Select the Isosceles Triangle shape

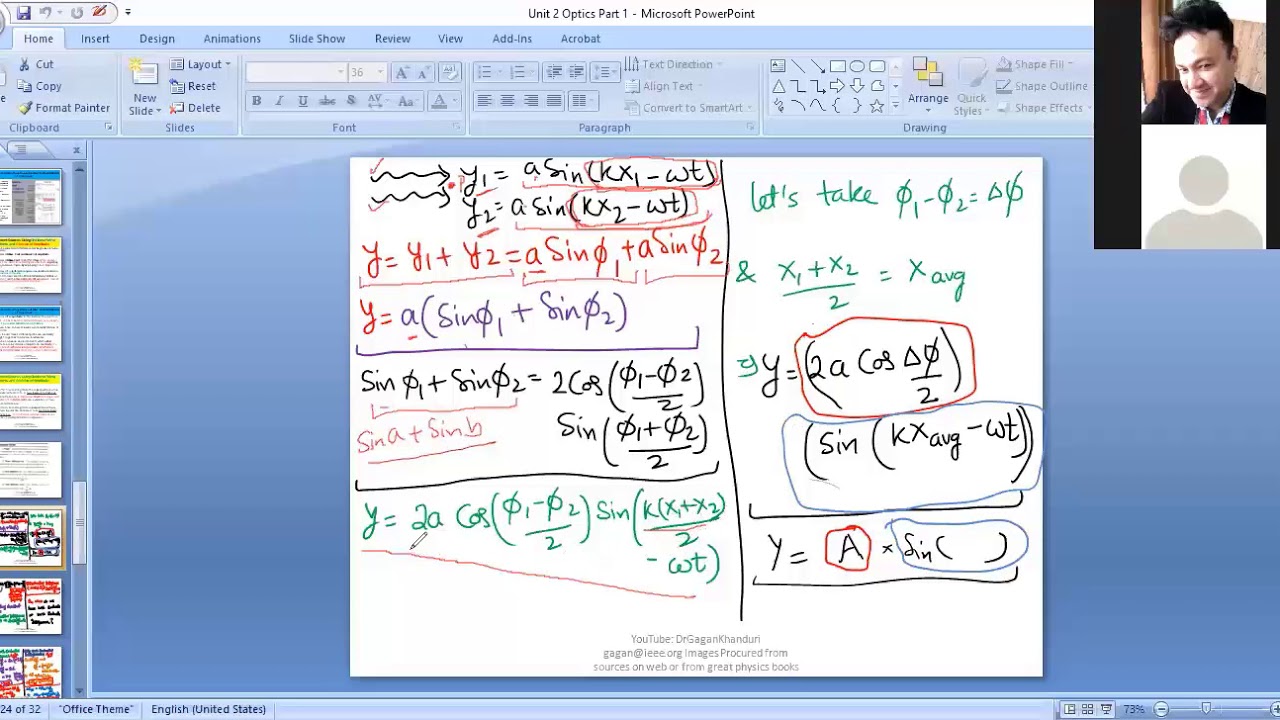(778, 86)
